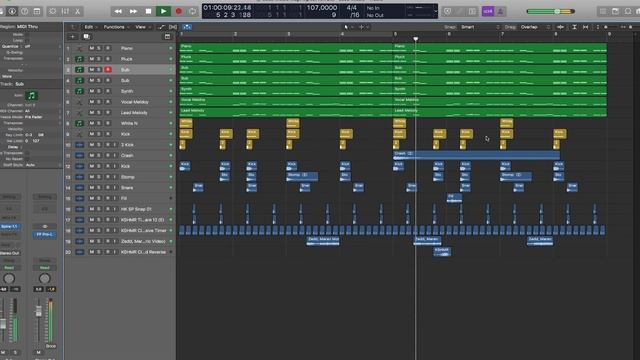640x360 pixels.
Task: Open the List Editors from control bar
Action: (603, 11)
